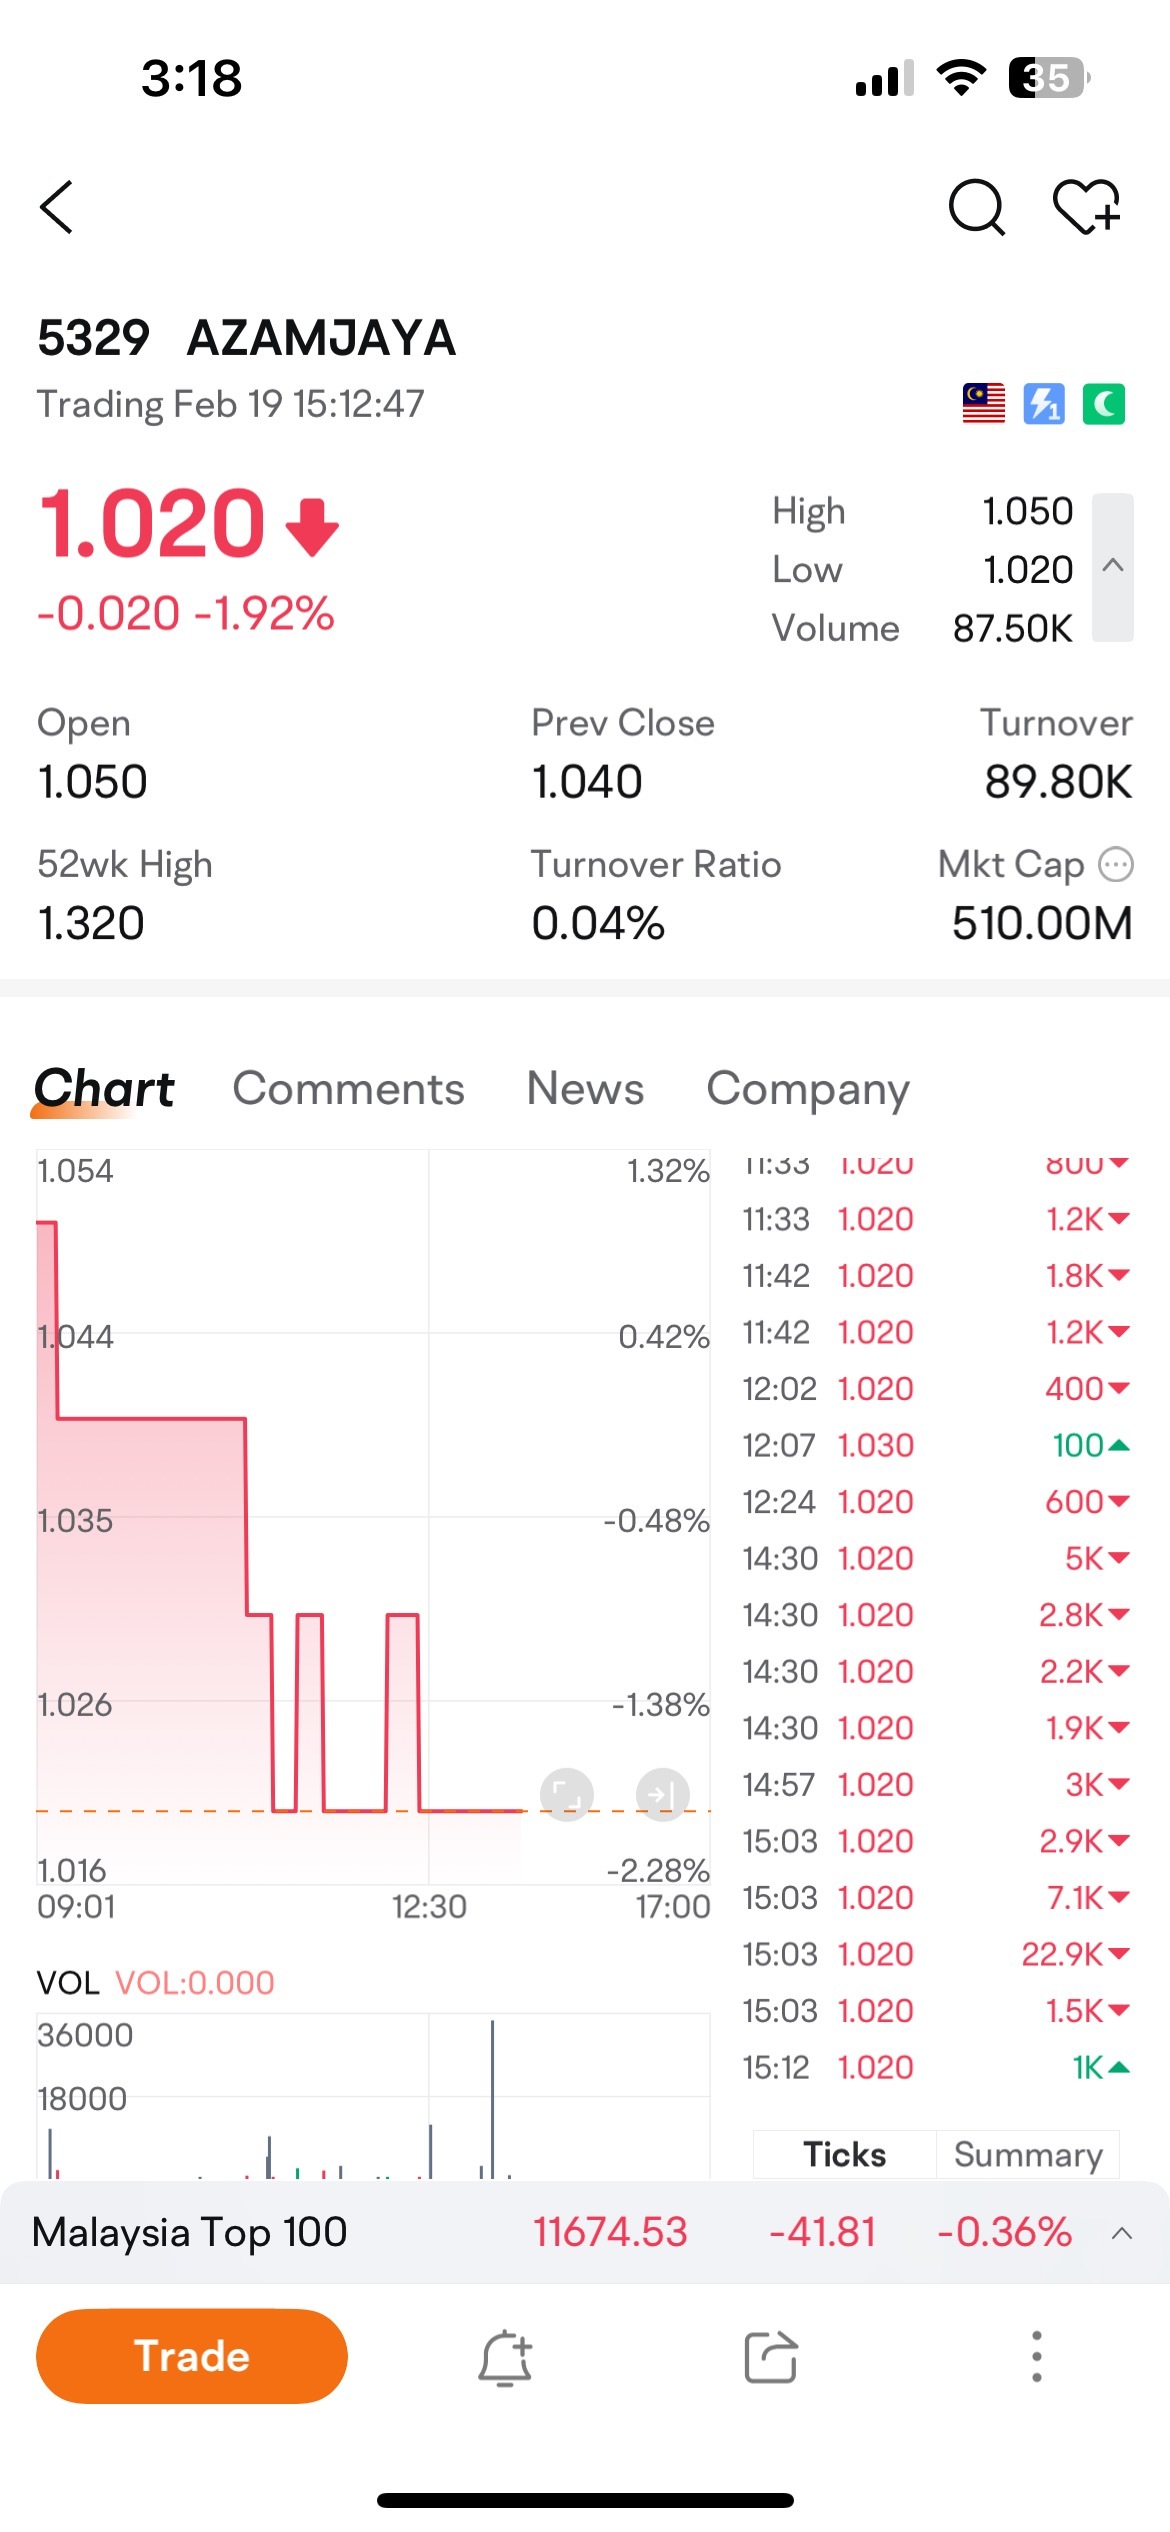Viewport: 1170px width, 2532px height.
Task: Collapse the ticks panel via arrow icon
Action: pyautogui.click(x=662, y=1795)
